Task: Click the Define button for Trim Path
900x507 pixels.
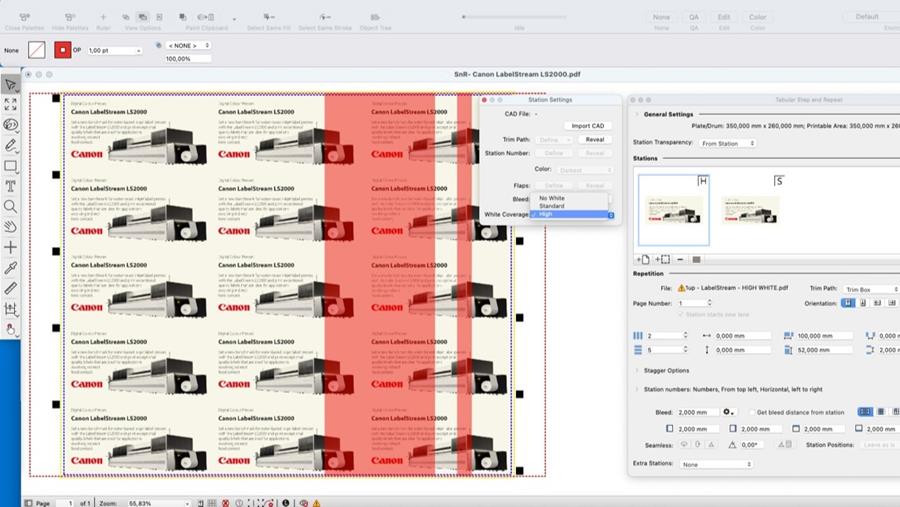Action: click(x=553, y=140)
